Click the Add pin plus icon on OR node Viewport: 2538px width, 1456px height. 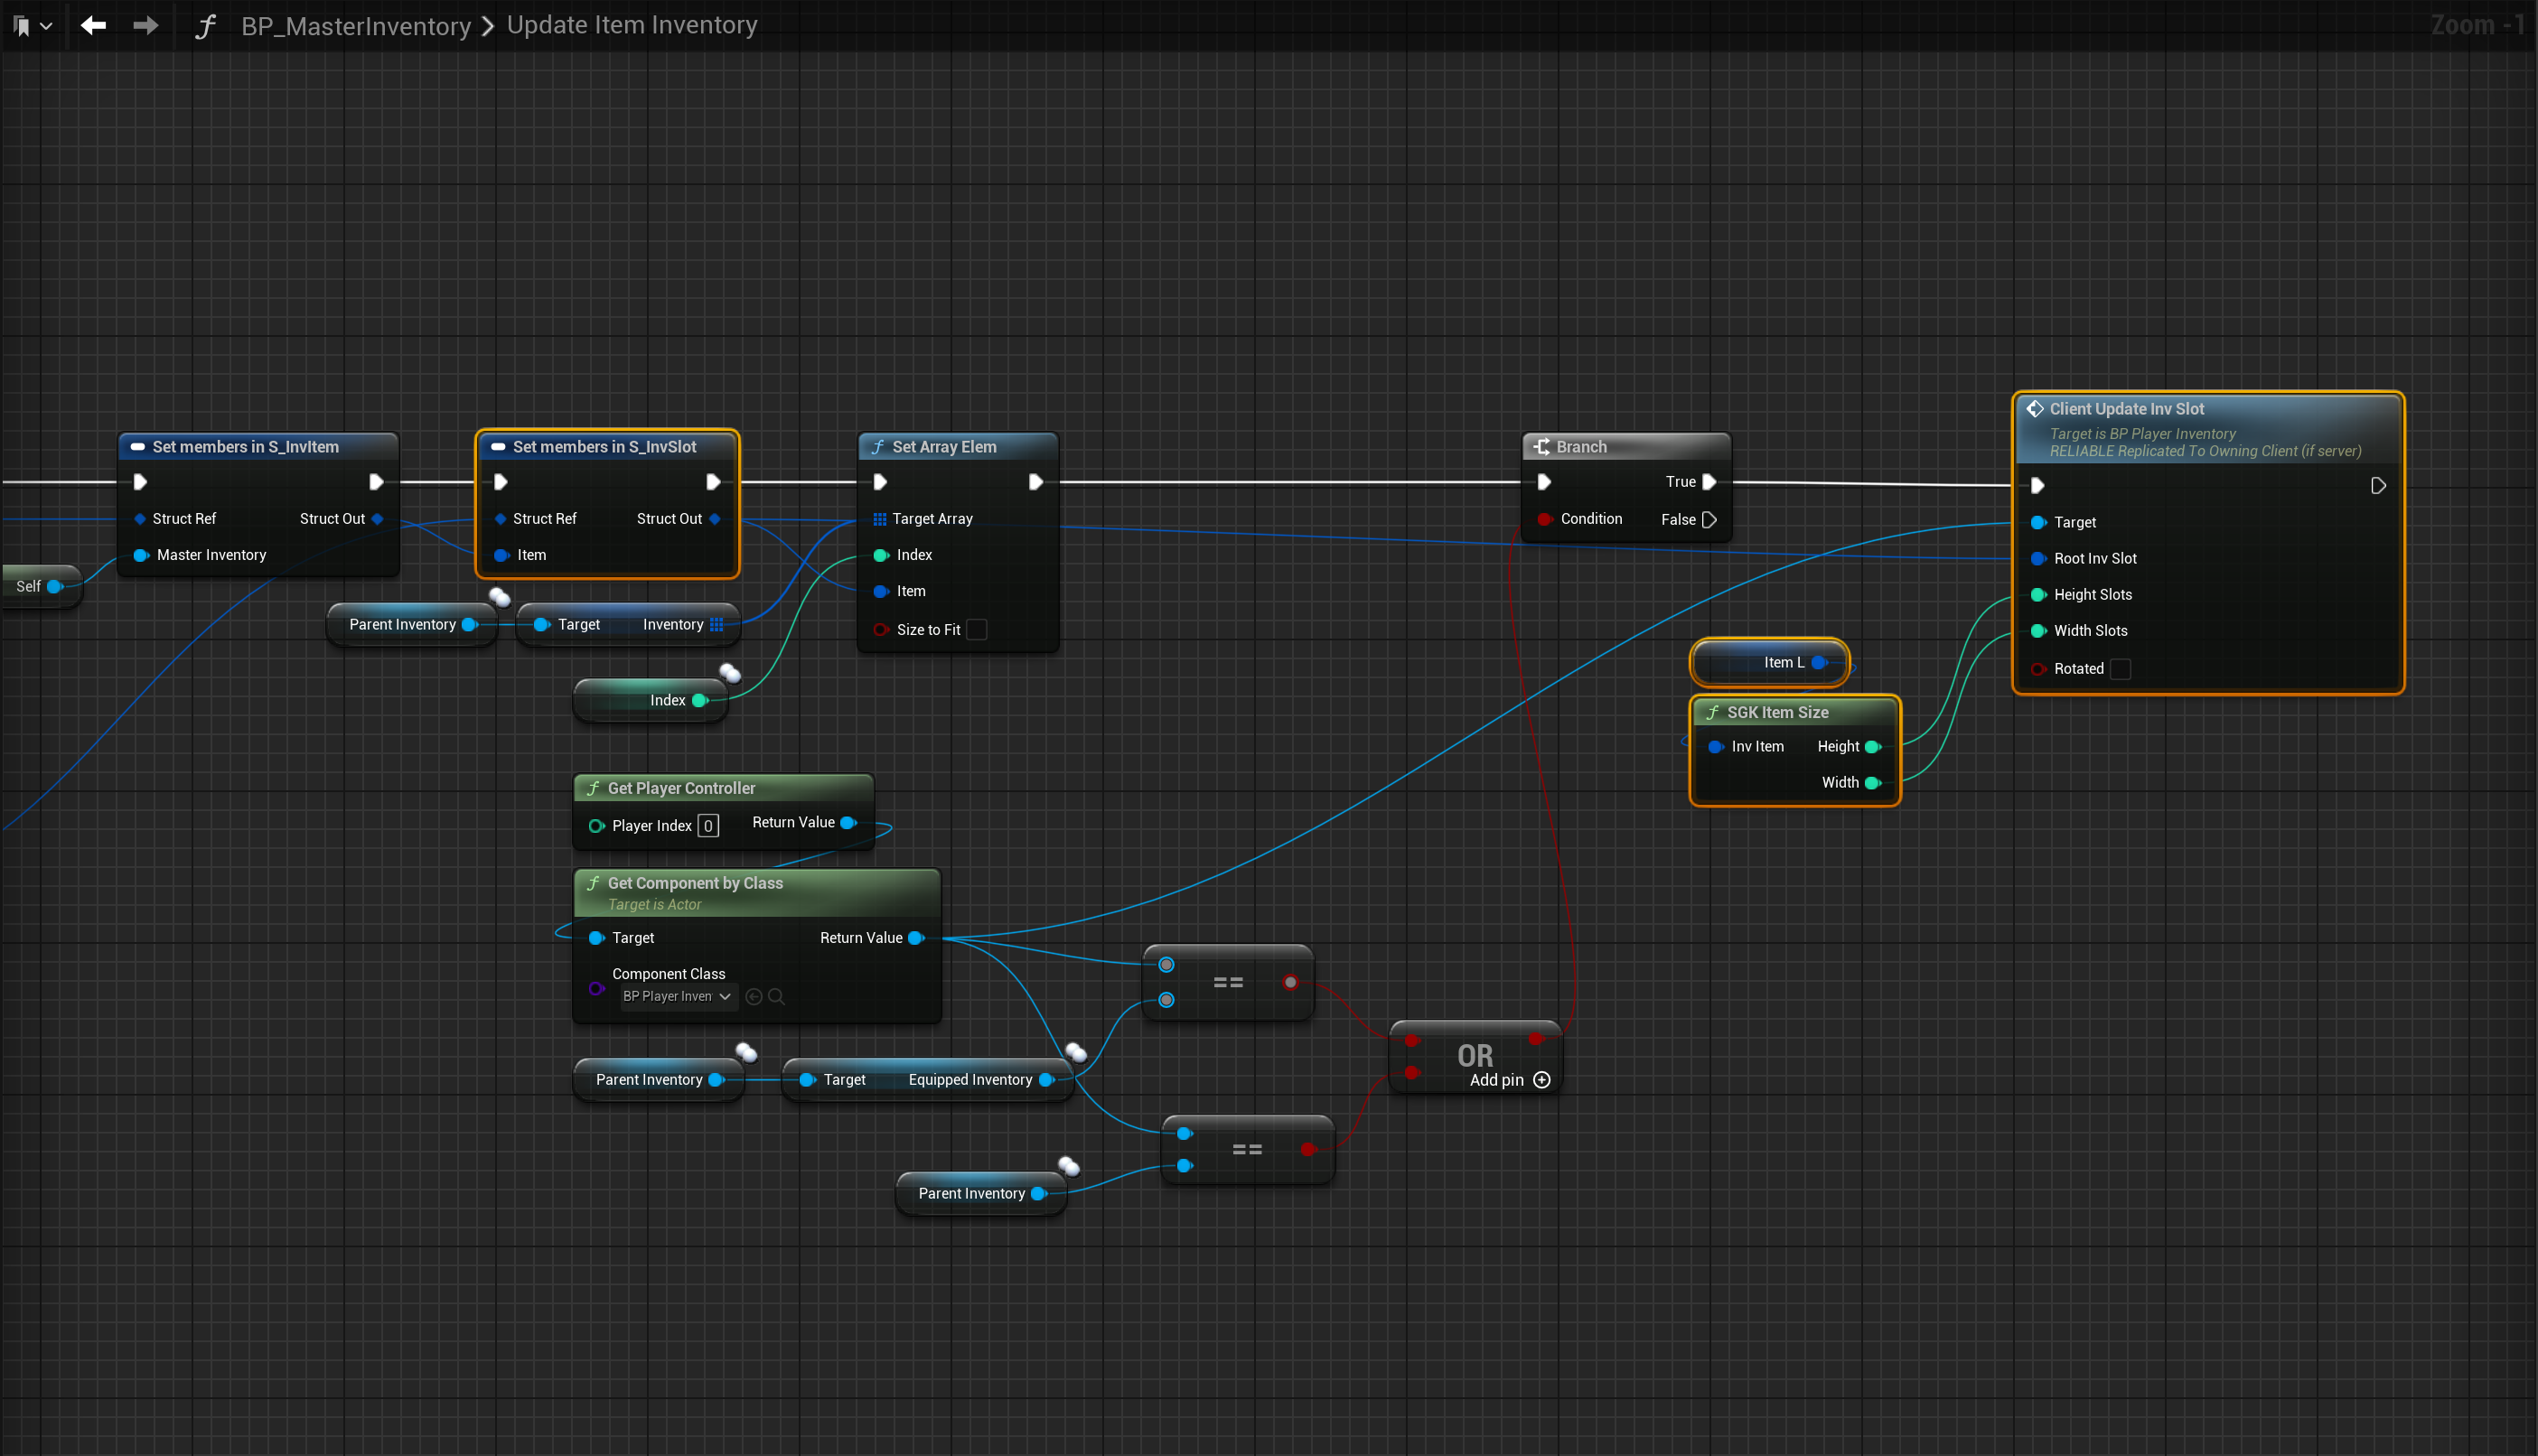[x=1542, y=1080]
